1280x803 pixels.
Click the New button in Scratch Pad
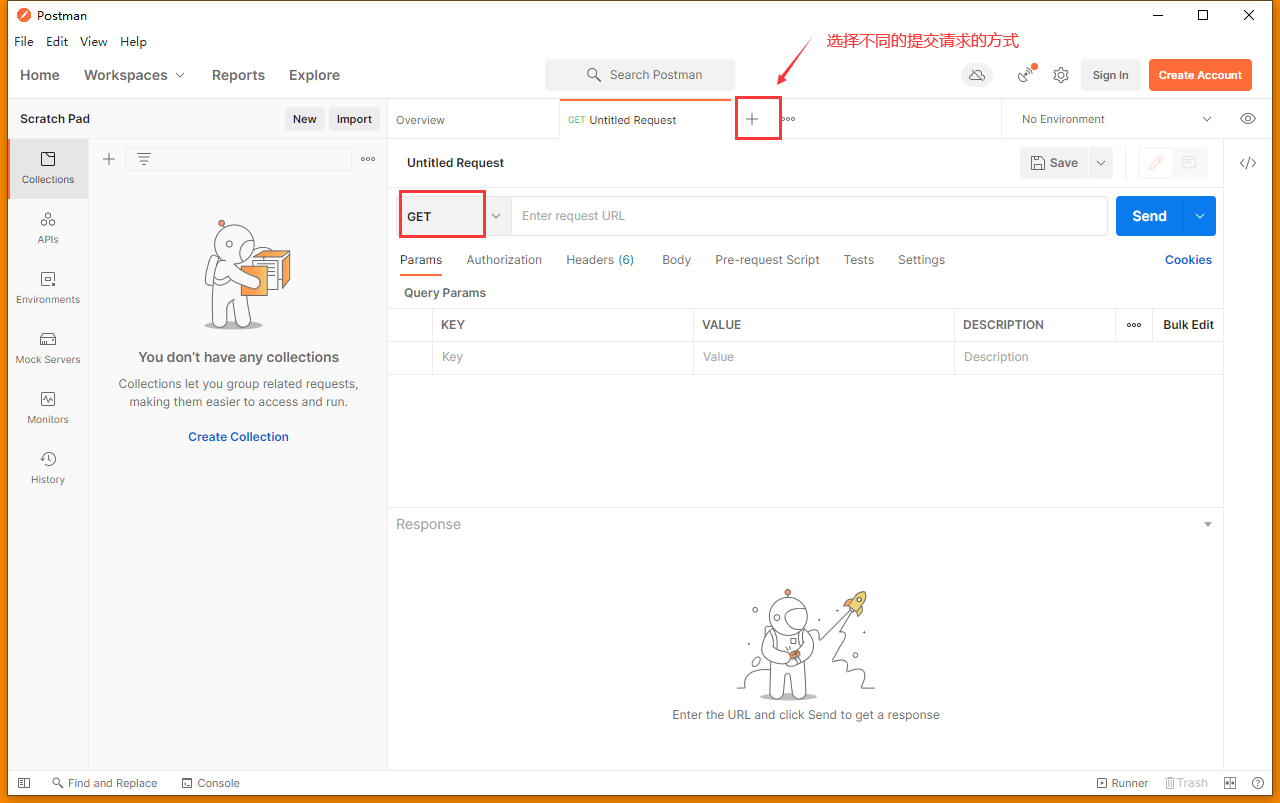point(305,119)
